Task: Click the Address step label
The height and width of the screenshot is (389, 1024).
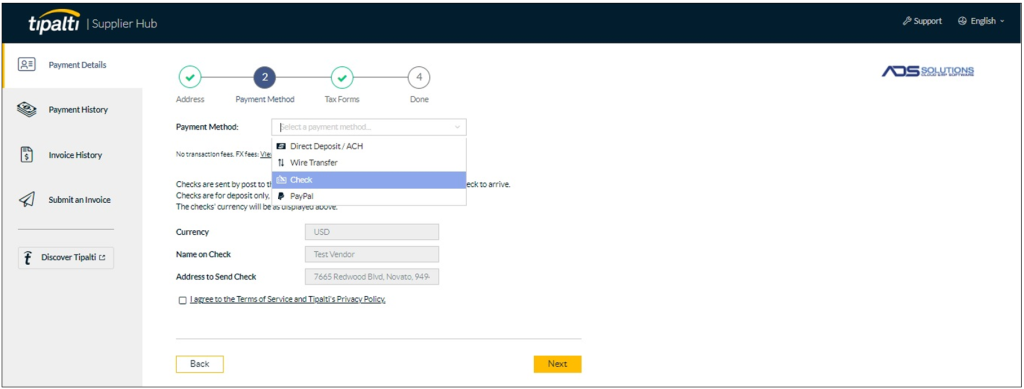Action: coord(190,99)
